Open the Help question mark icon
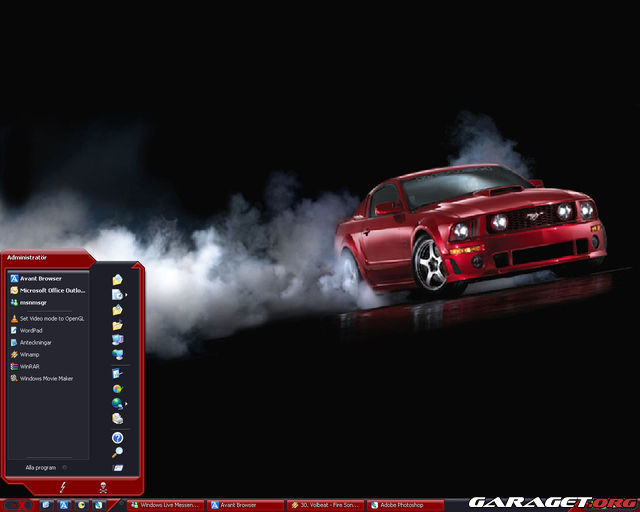Image resolution: width=640 pixels, height=512 pixels. 117,438
